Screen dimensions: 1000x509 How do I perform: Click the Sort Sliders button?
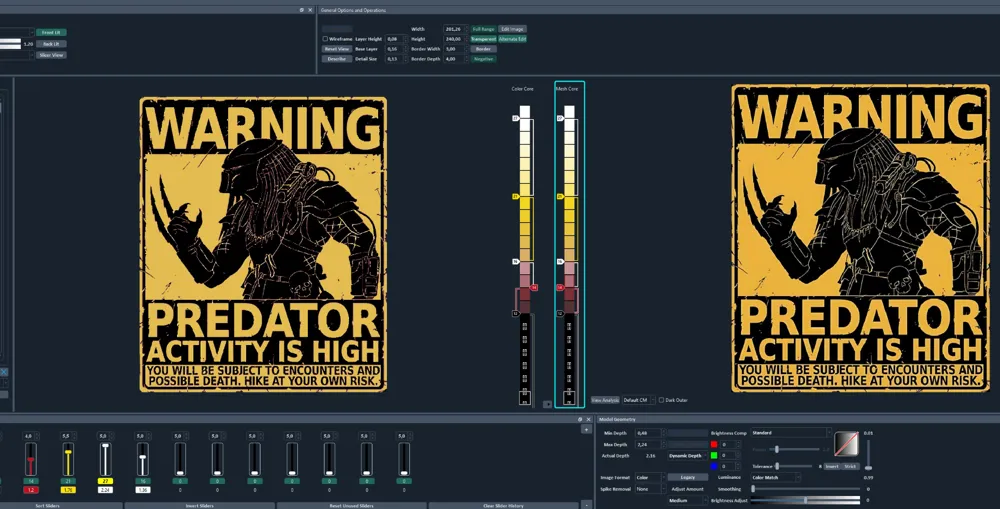click(x=48, y=505)
